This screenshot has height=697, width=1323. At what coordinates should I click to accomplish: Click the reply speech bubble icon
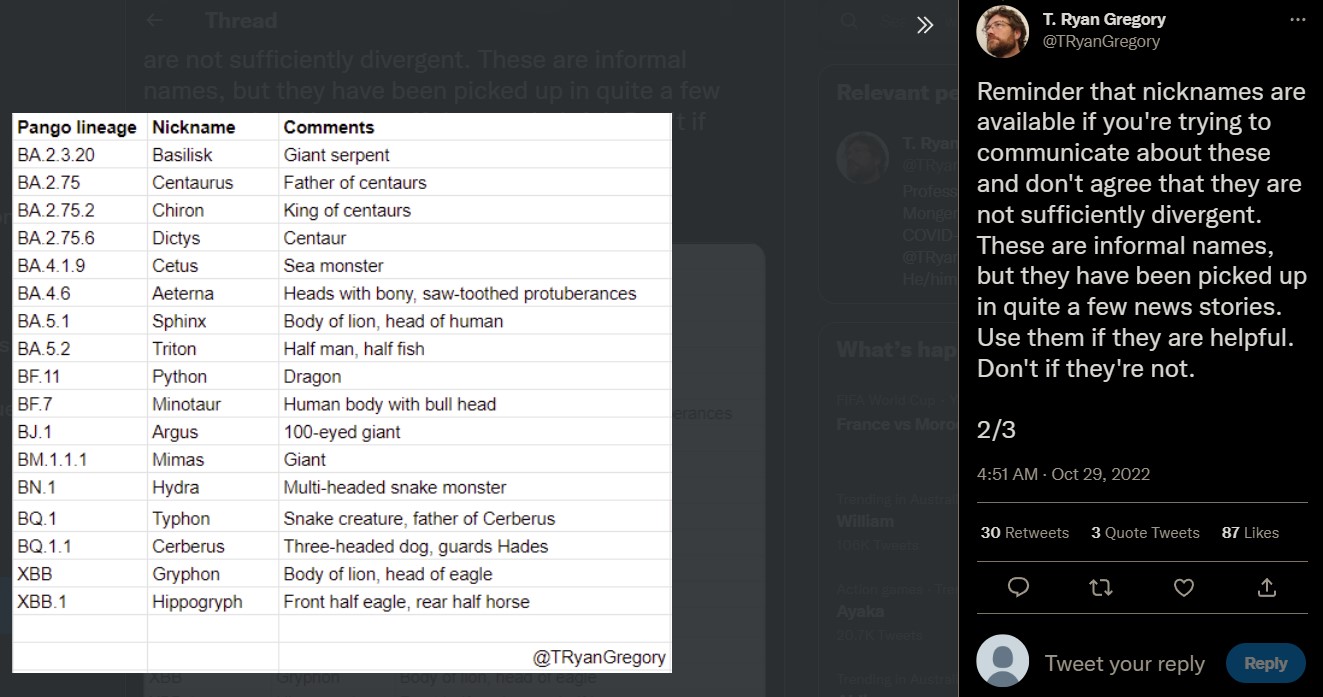pos(1018,587)
